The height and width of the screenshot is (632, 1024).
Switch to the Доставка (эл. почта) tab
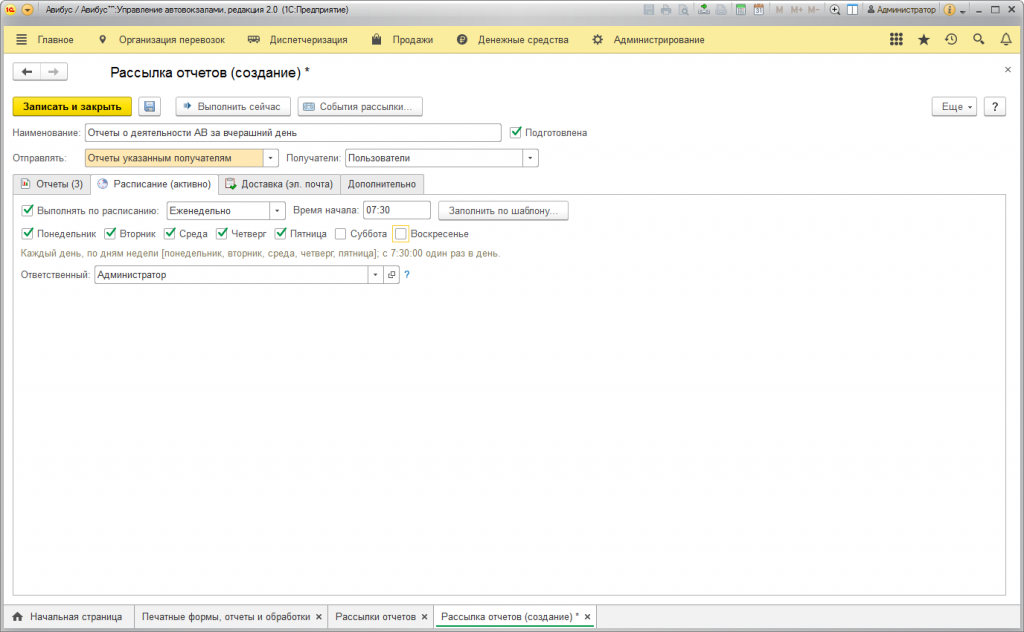pyautogui.click(x=279, y=184)
